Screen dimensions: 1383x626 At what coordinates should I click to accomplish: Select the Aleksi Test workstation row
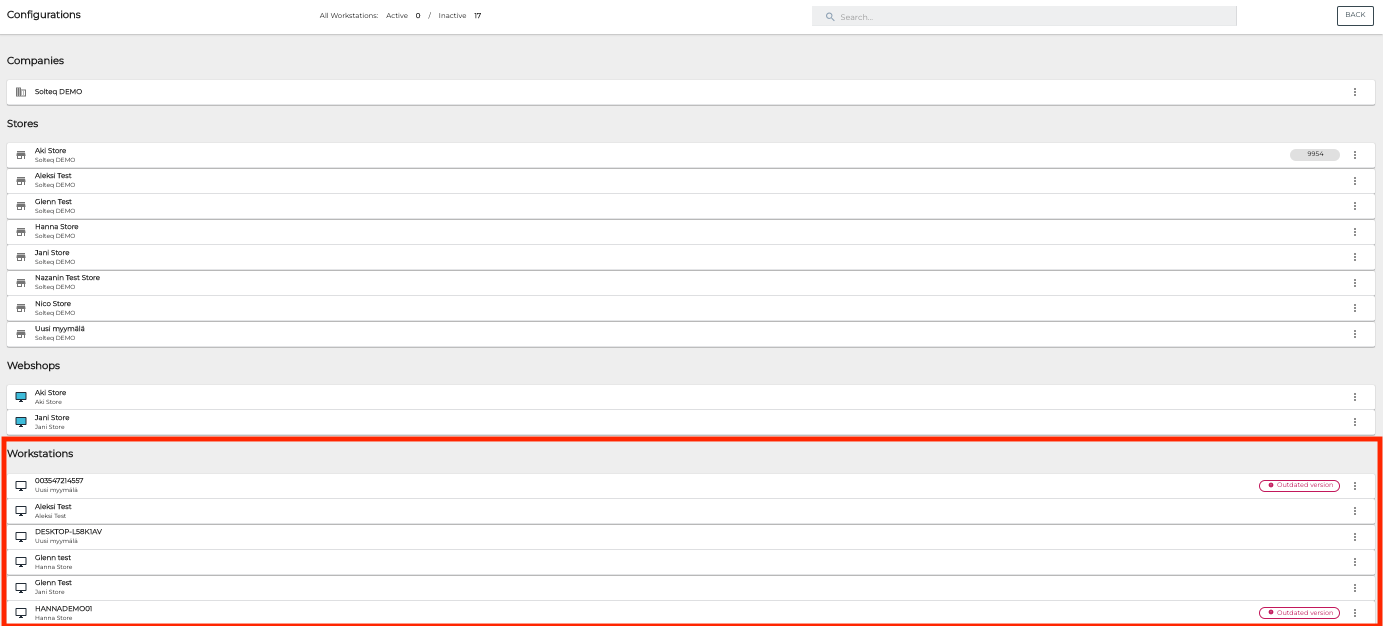(x=600, y=511)
